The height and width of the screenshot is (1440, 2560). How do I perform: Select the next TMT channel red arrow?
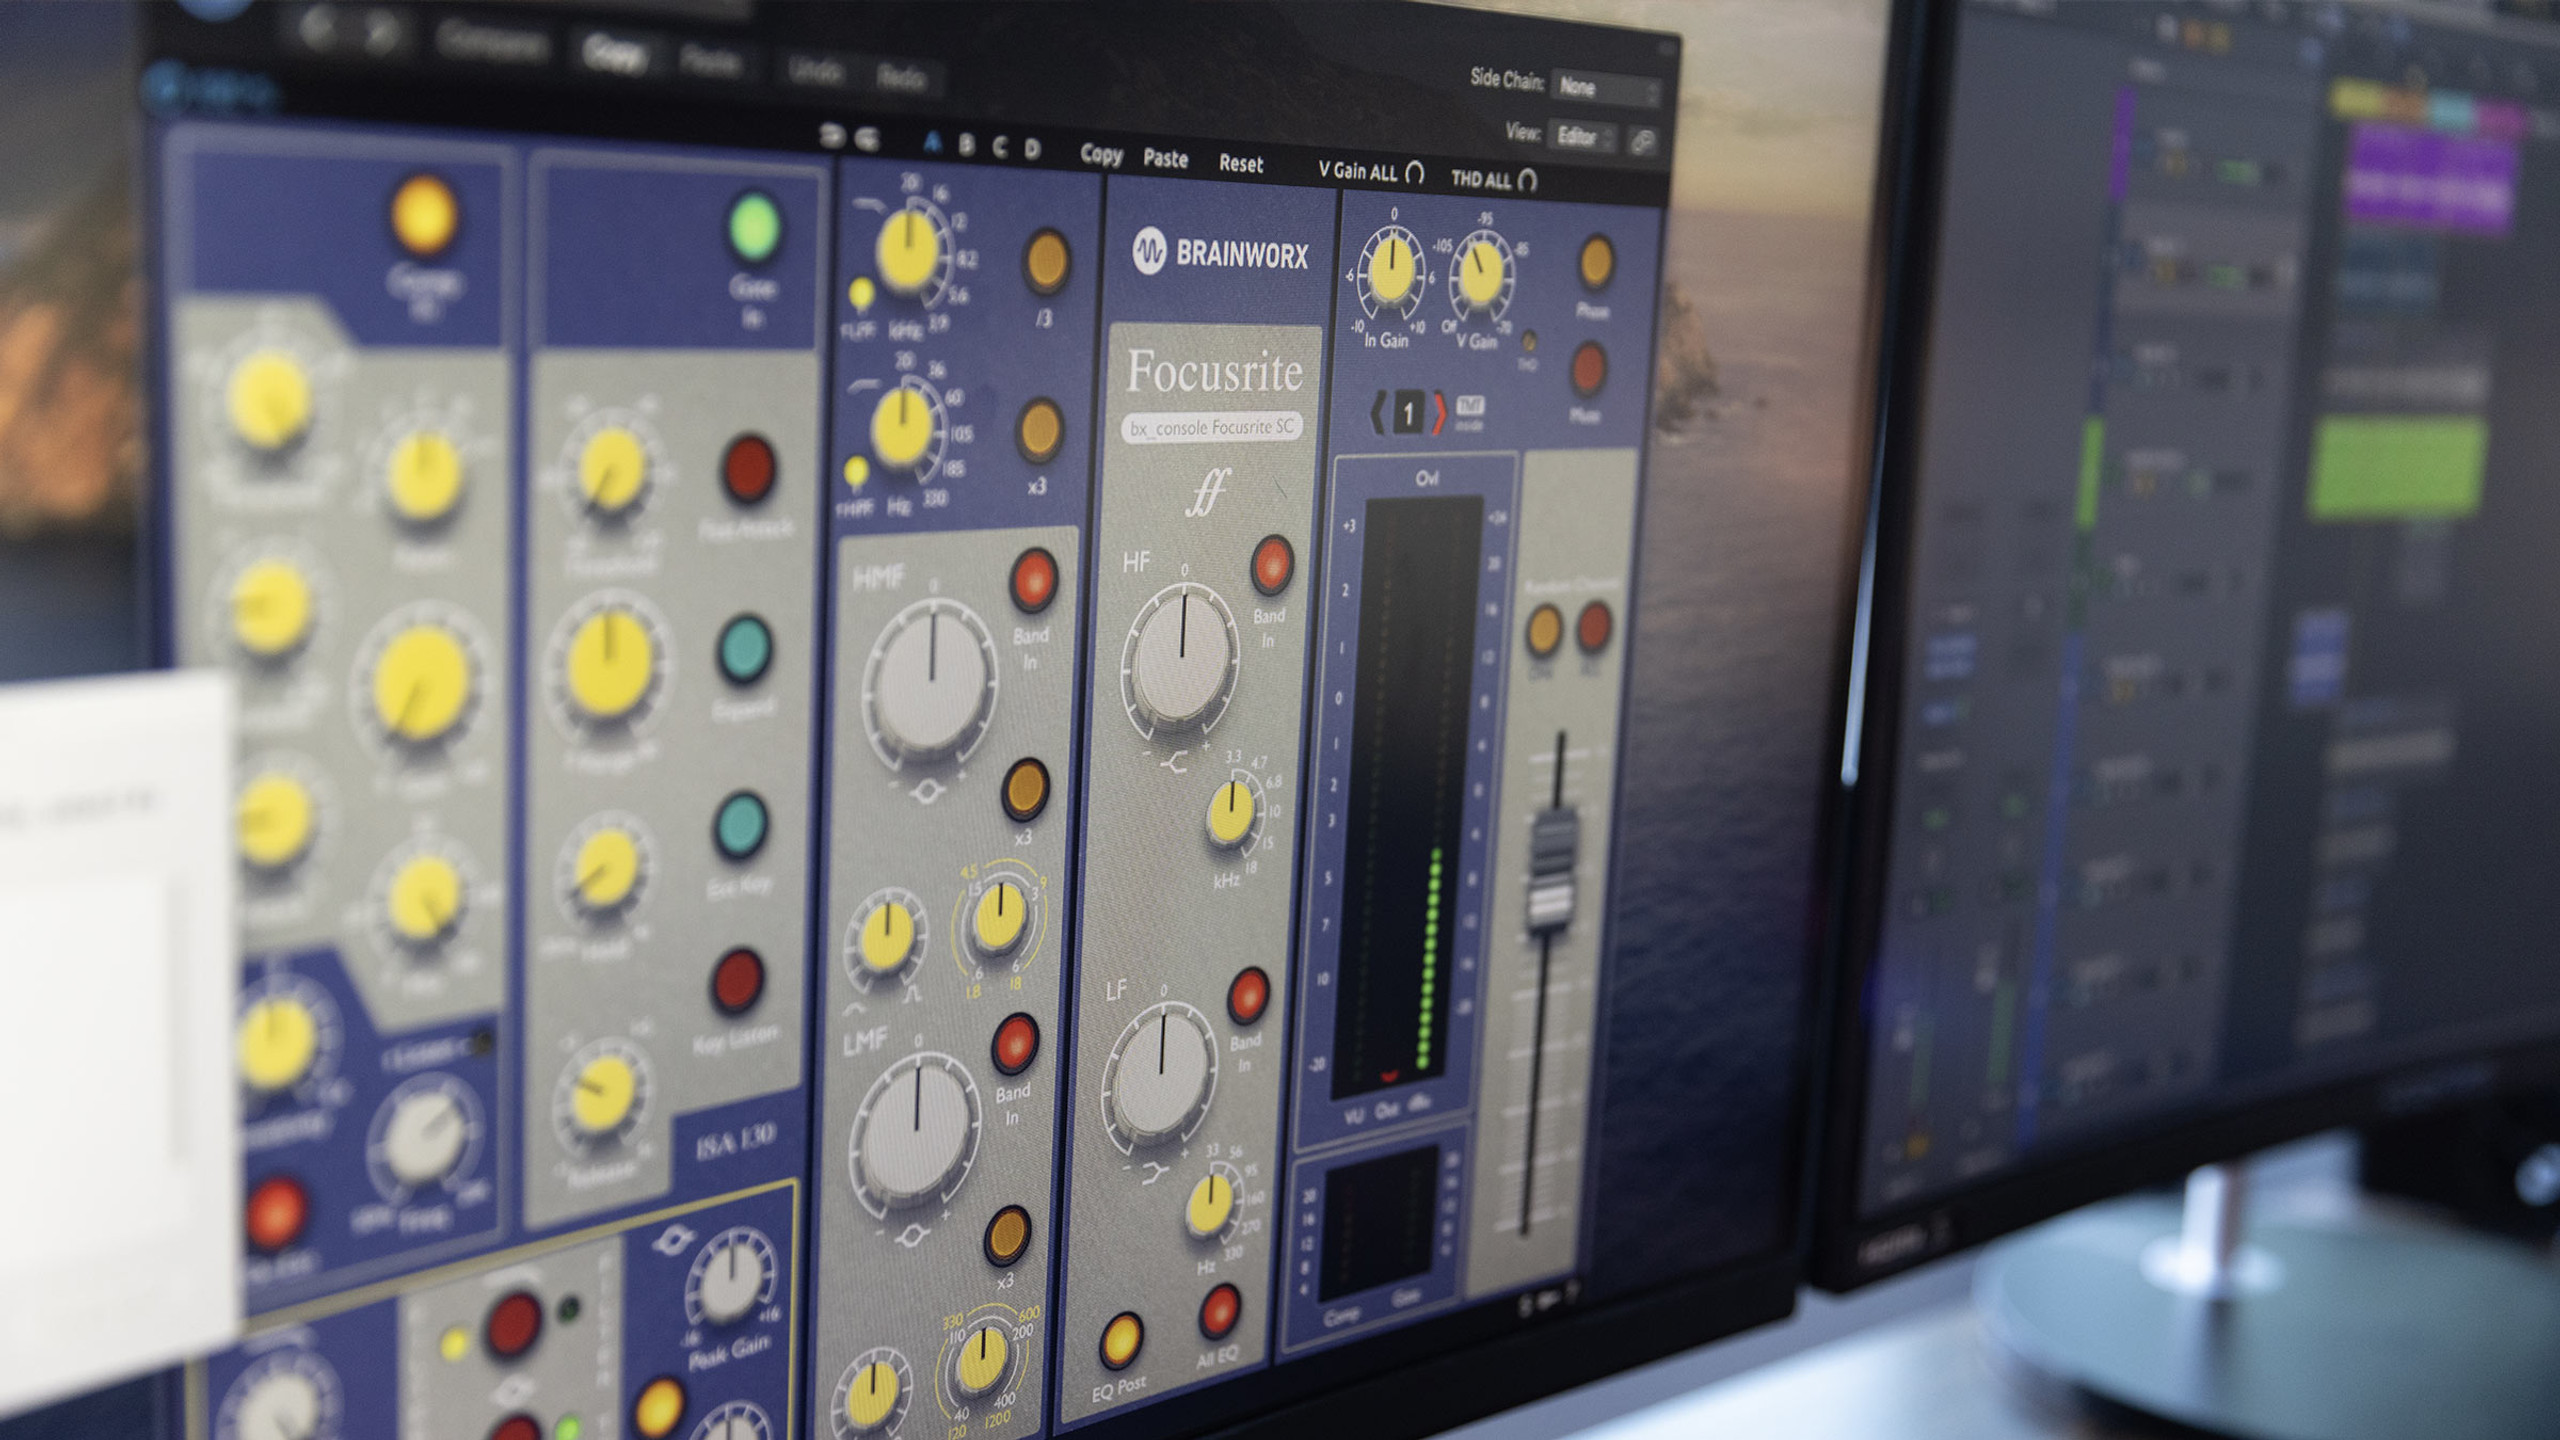[1438, 414]
